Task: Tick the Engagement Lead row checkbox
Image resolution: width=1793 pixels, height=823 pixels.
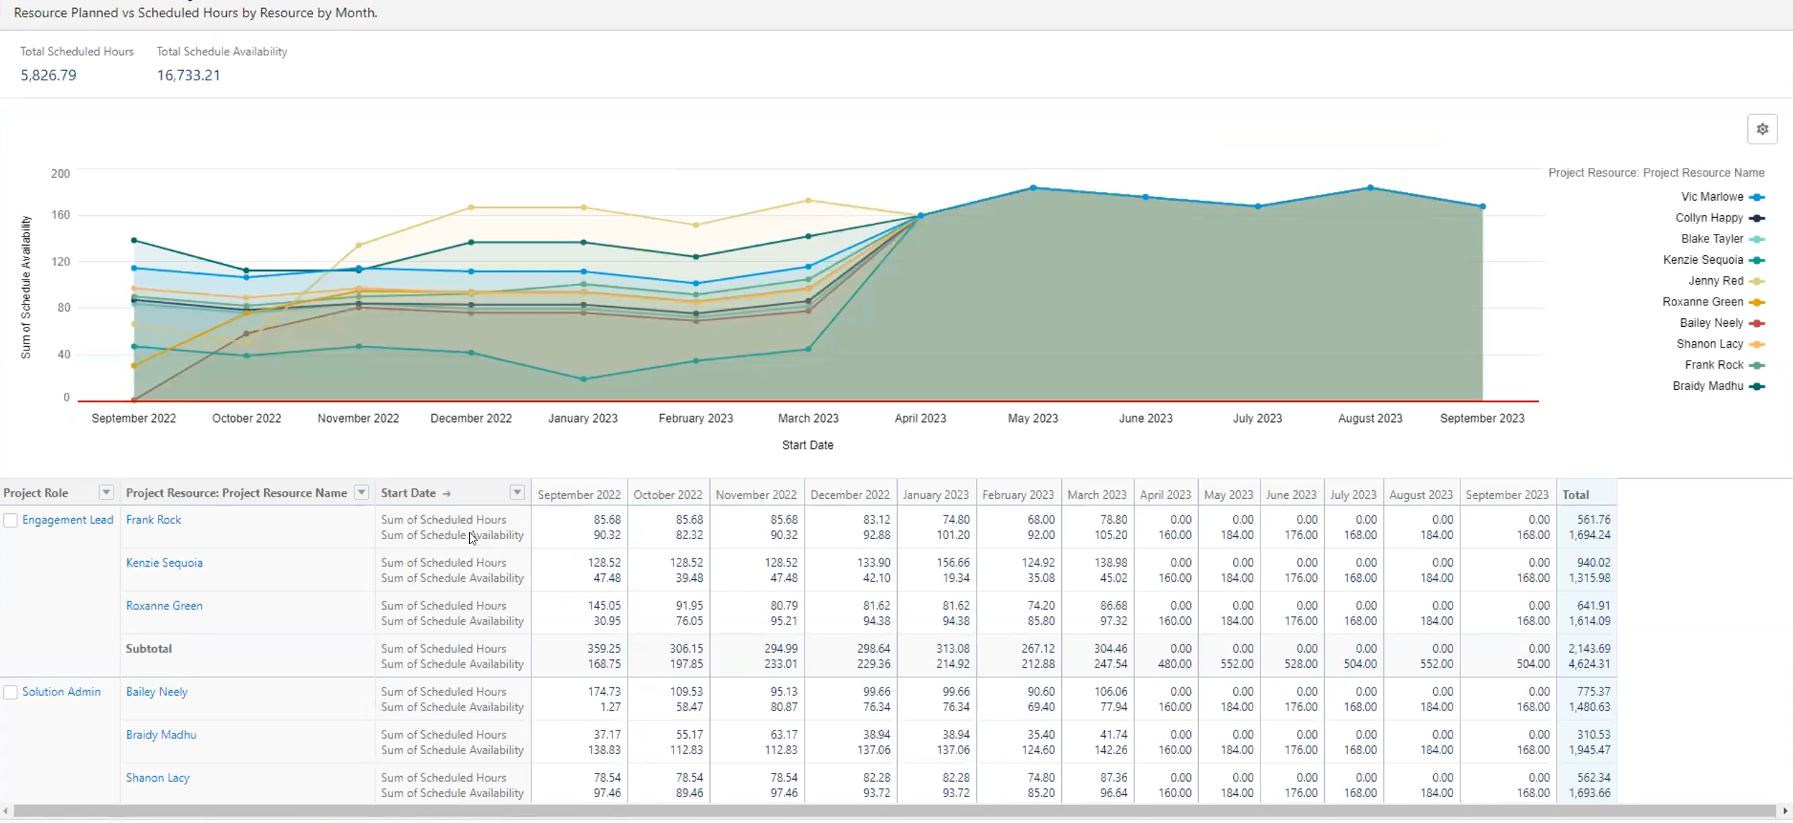Action: pyautogui.click(x=10, y=520)
